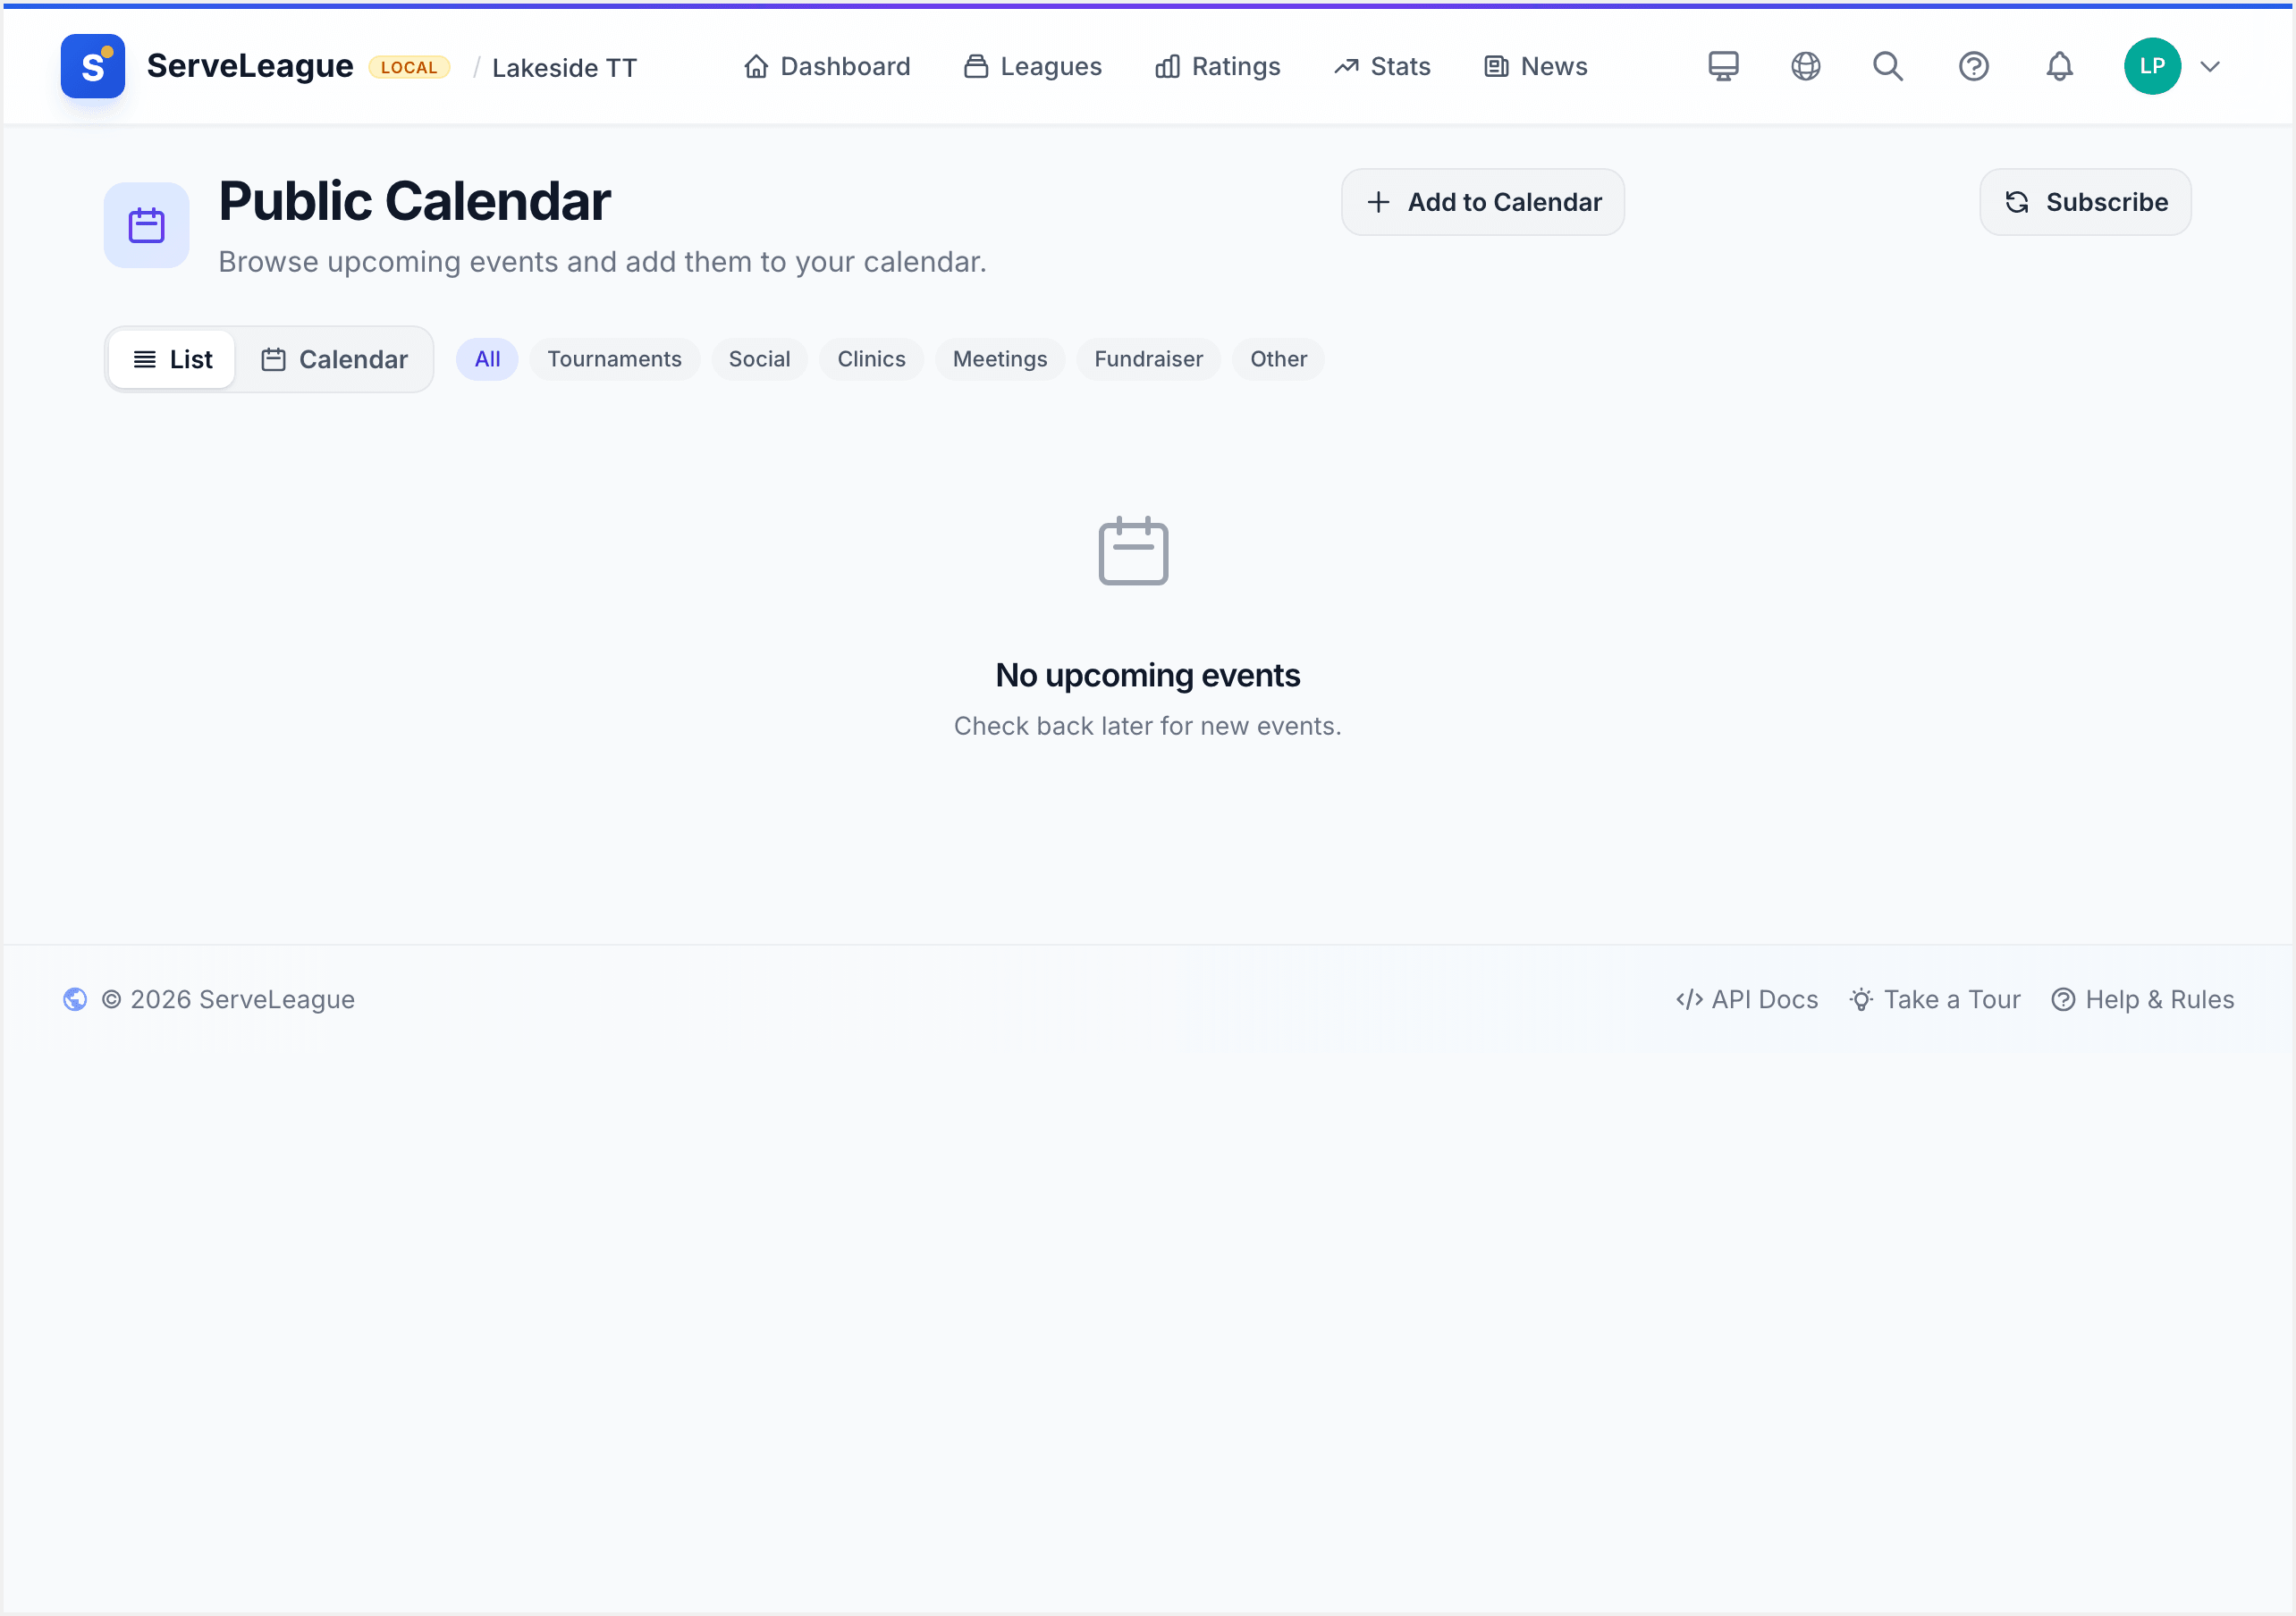Click the LP user avatar

click(x=2152, y=66)
